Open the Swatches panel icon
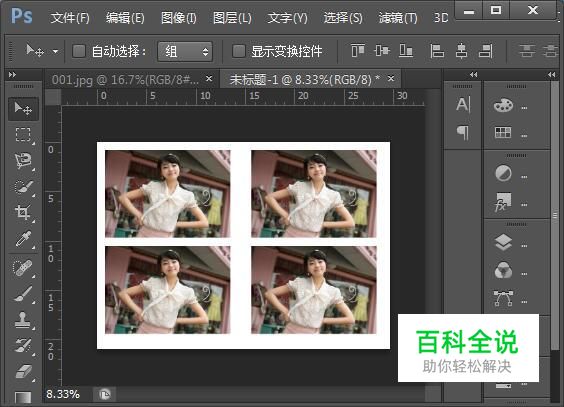Image resolution: width=564 pixels, height=407 pixels. tap(503, 132)
